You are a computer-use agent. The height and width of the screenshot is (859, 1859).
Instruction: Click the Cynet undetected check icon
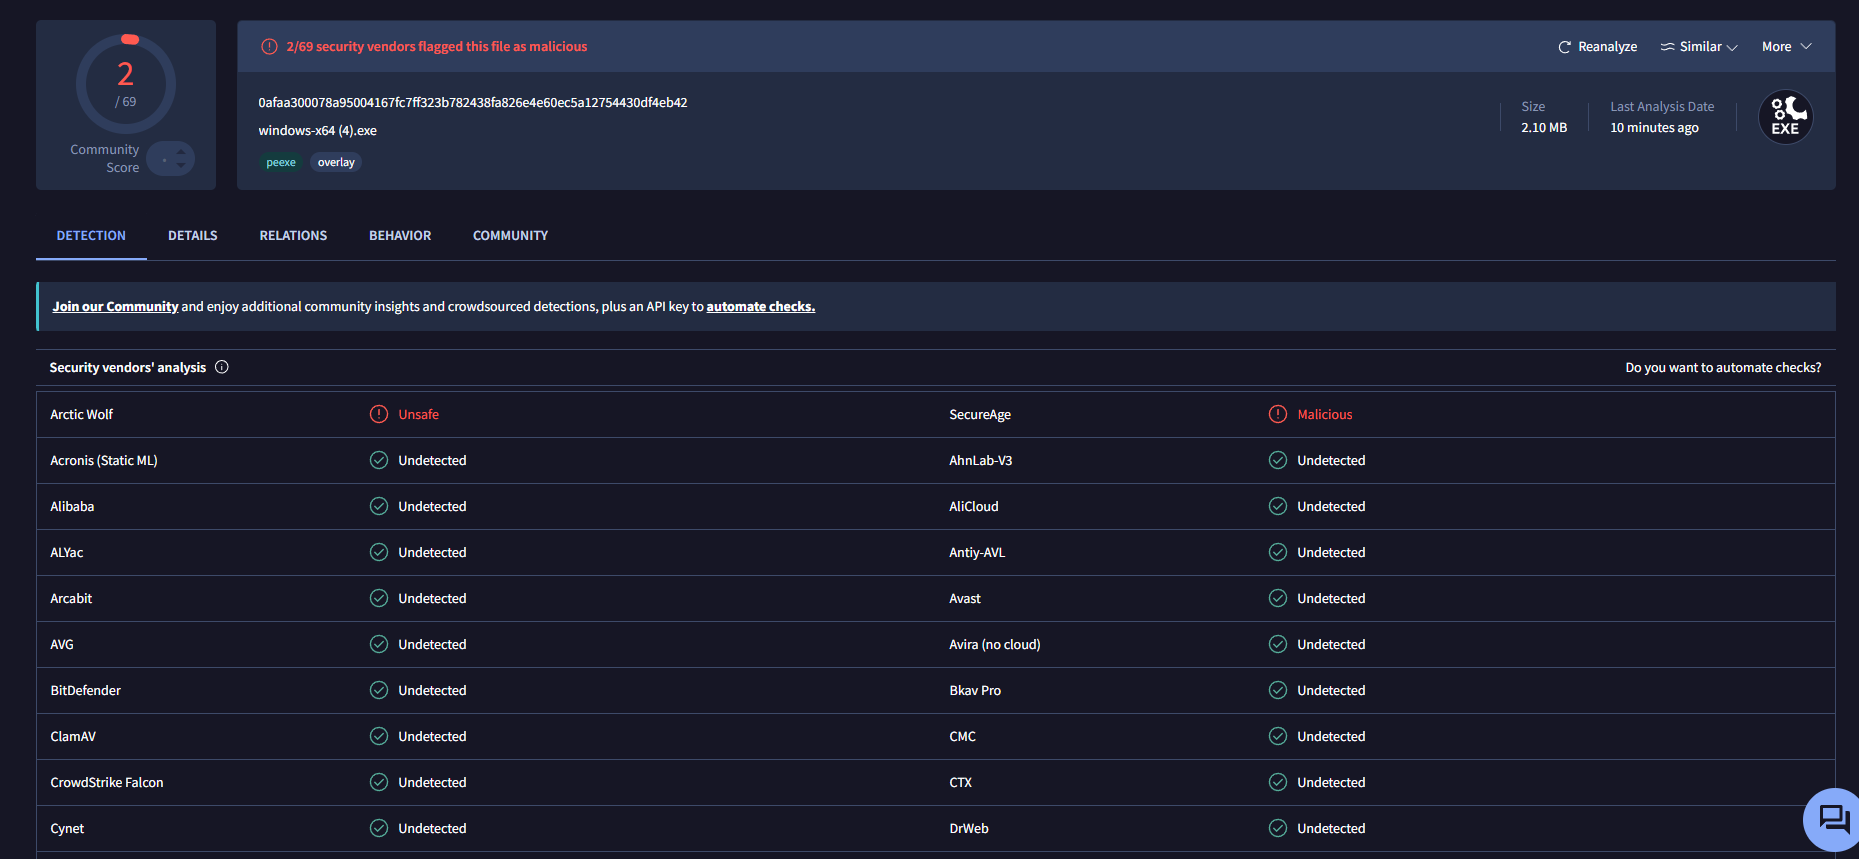coord(379,828)
